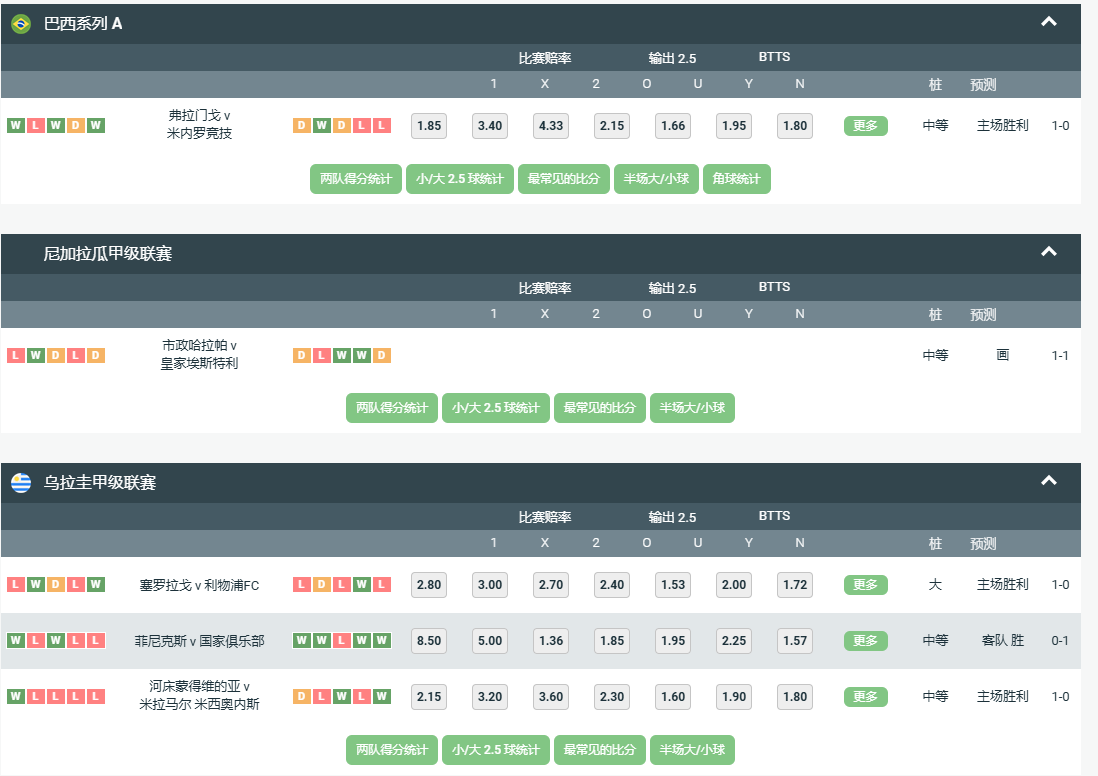Collapse the 巴西系列 A section
This screenshot has height=776, width=1098.
[1048, 22]
